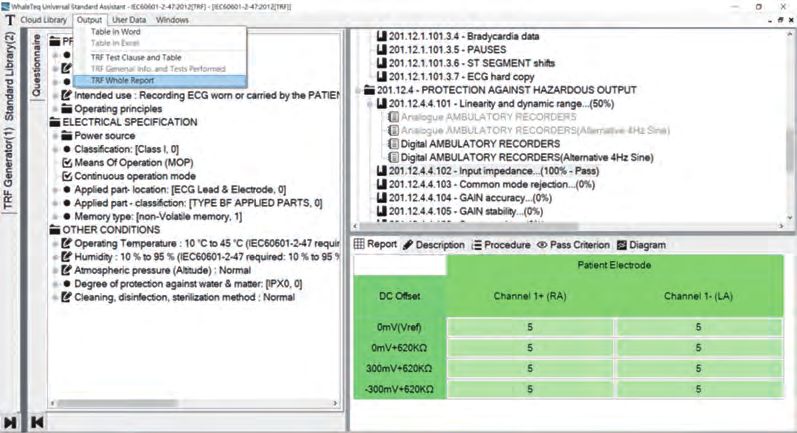Click the Linearity and dynamic range icon
This screenshot has height=433, width=797.
(x=382, y=104)
